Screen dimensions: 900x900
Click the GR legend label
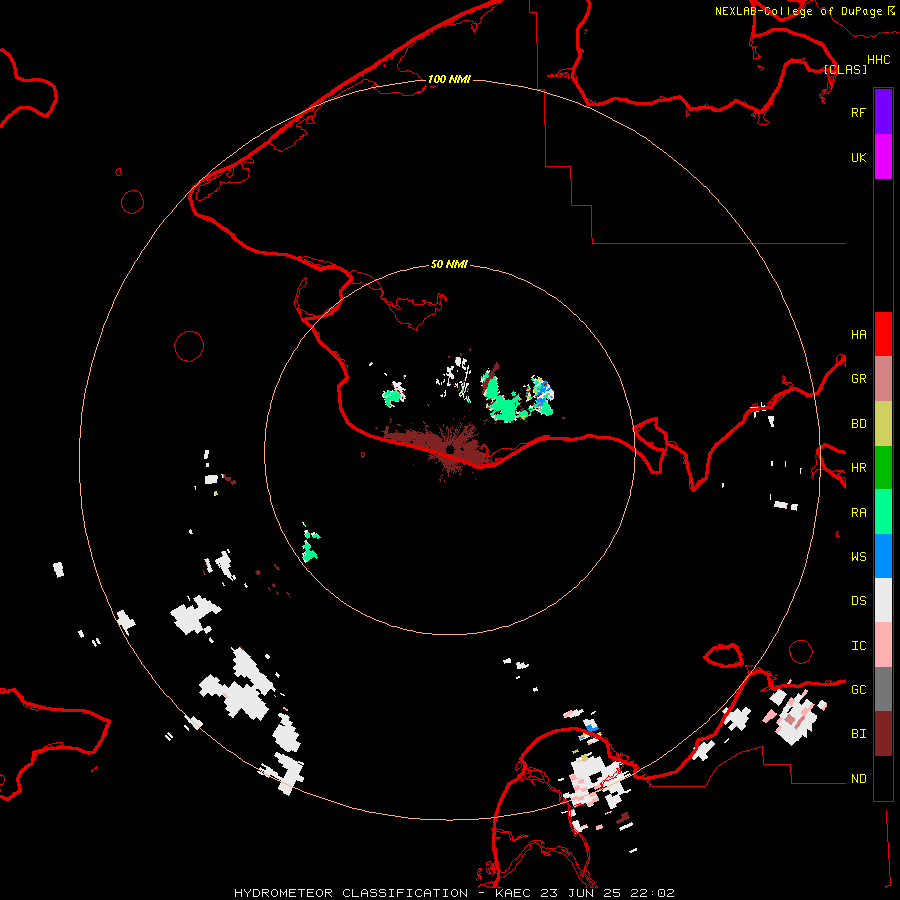(x=858, y=379)
